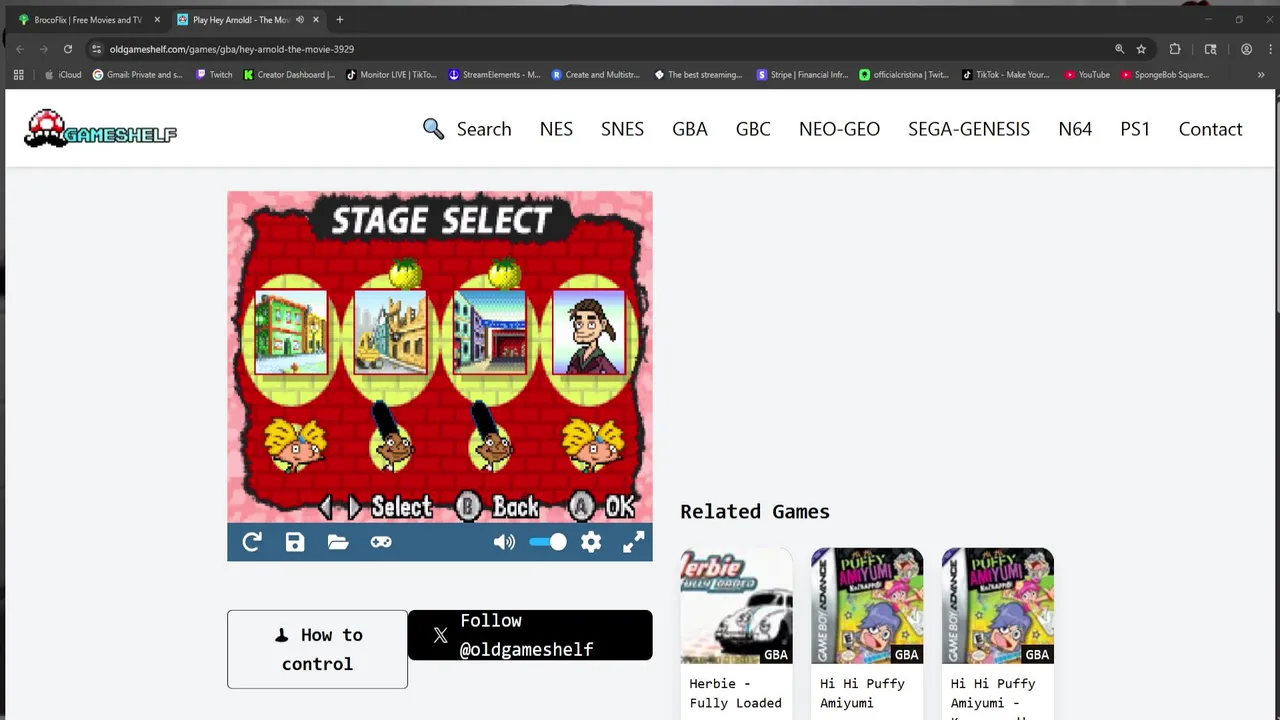The width and height of the screenshot is (1280, 720).
Task: Open the Contact page link
Action: coord(1210,129)
